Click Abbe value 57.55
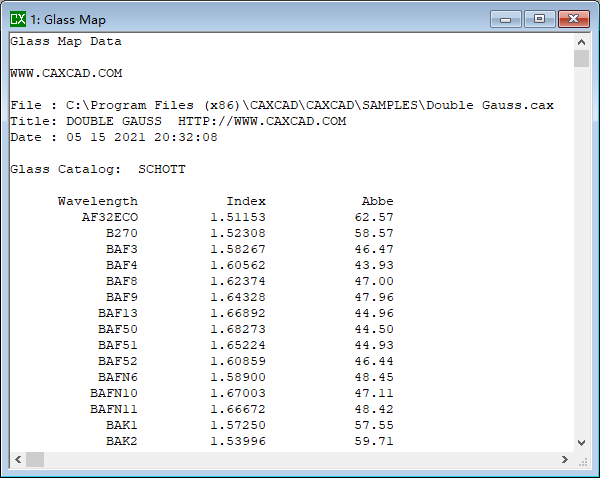Image resolution: width=600 pixels, height=478 pixels. pyautogui.click(x=374, y=425)
